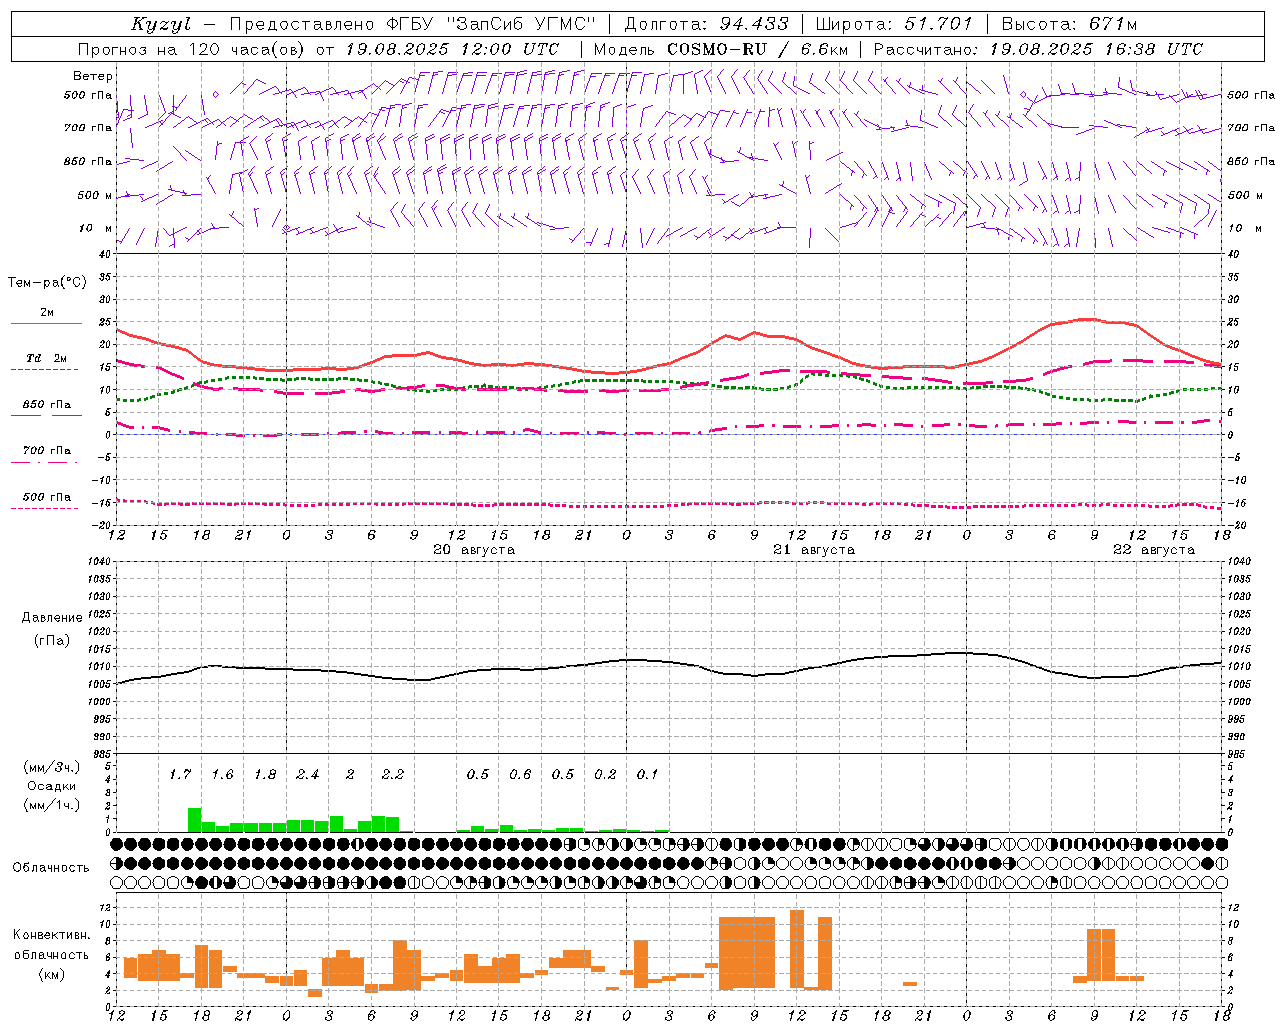1280x1024 pixels.
Task: Click the precipitation value "1.6"
Action: click(222, 774)
